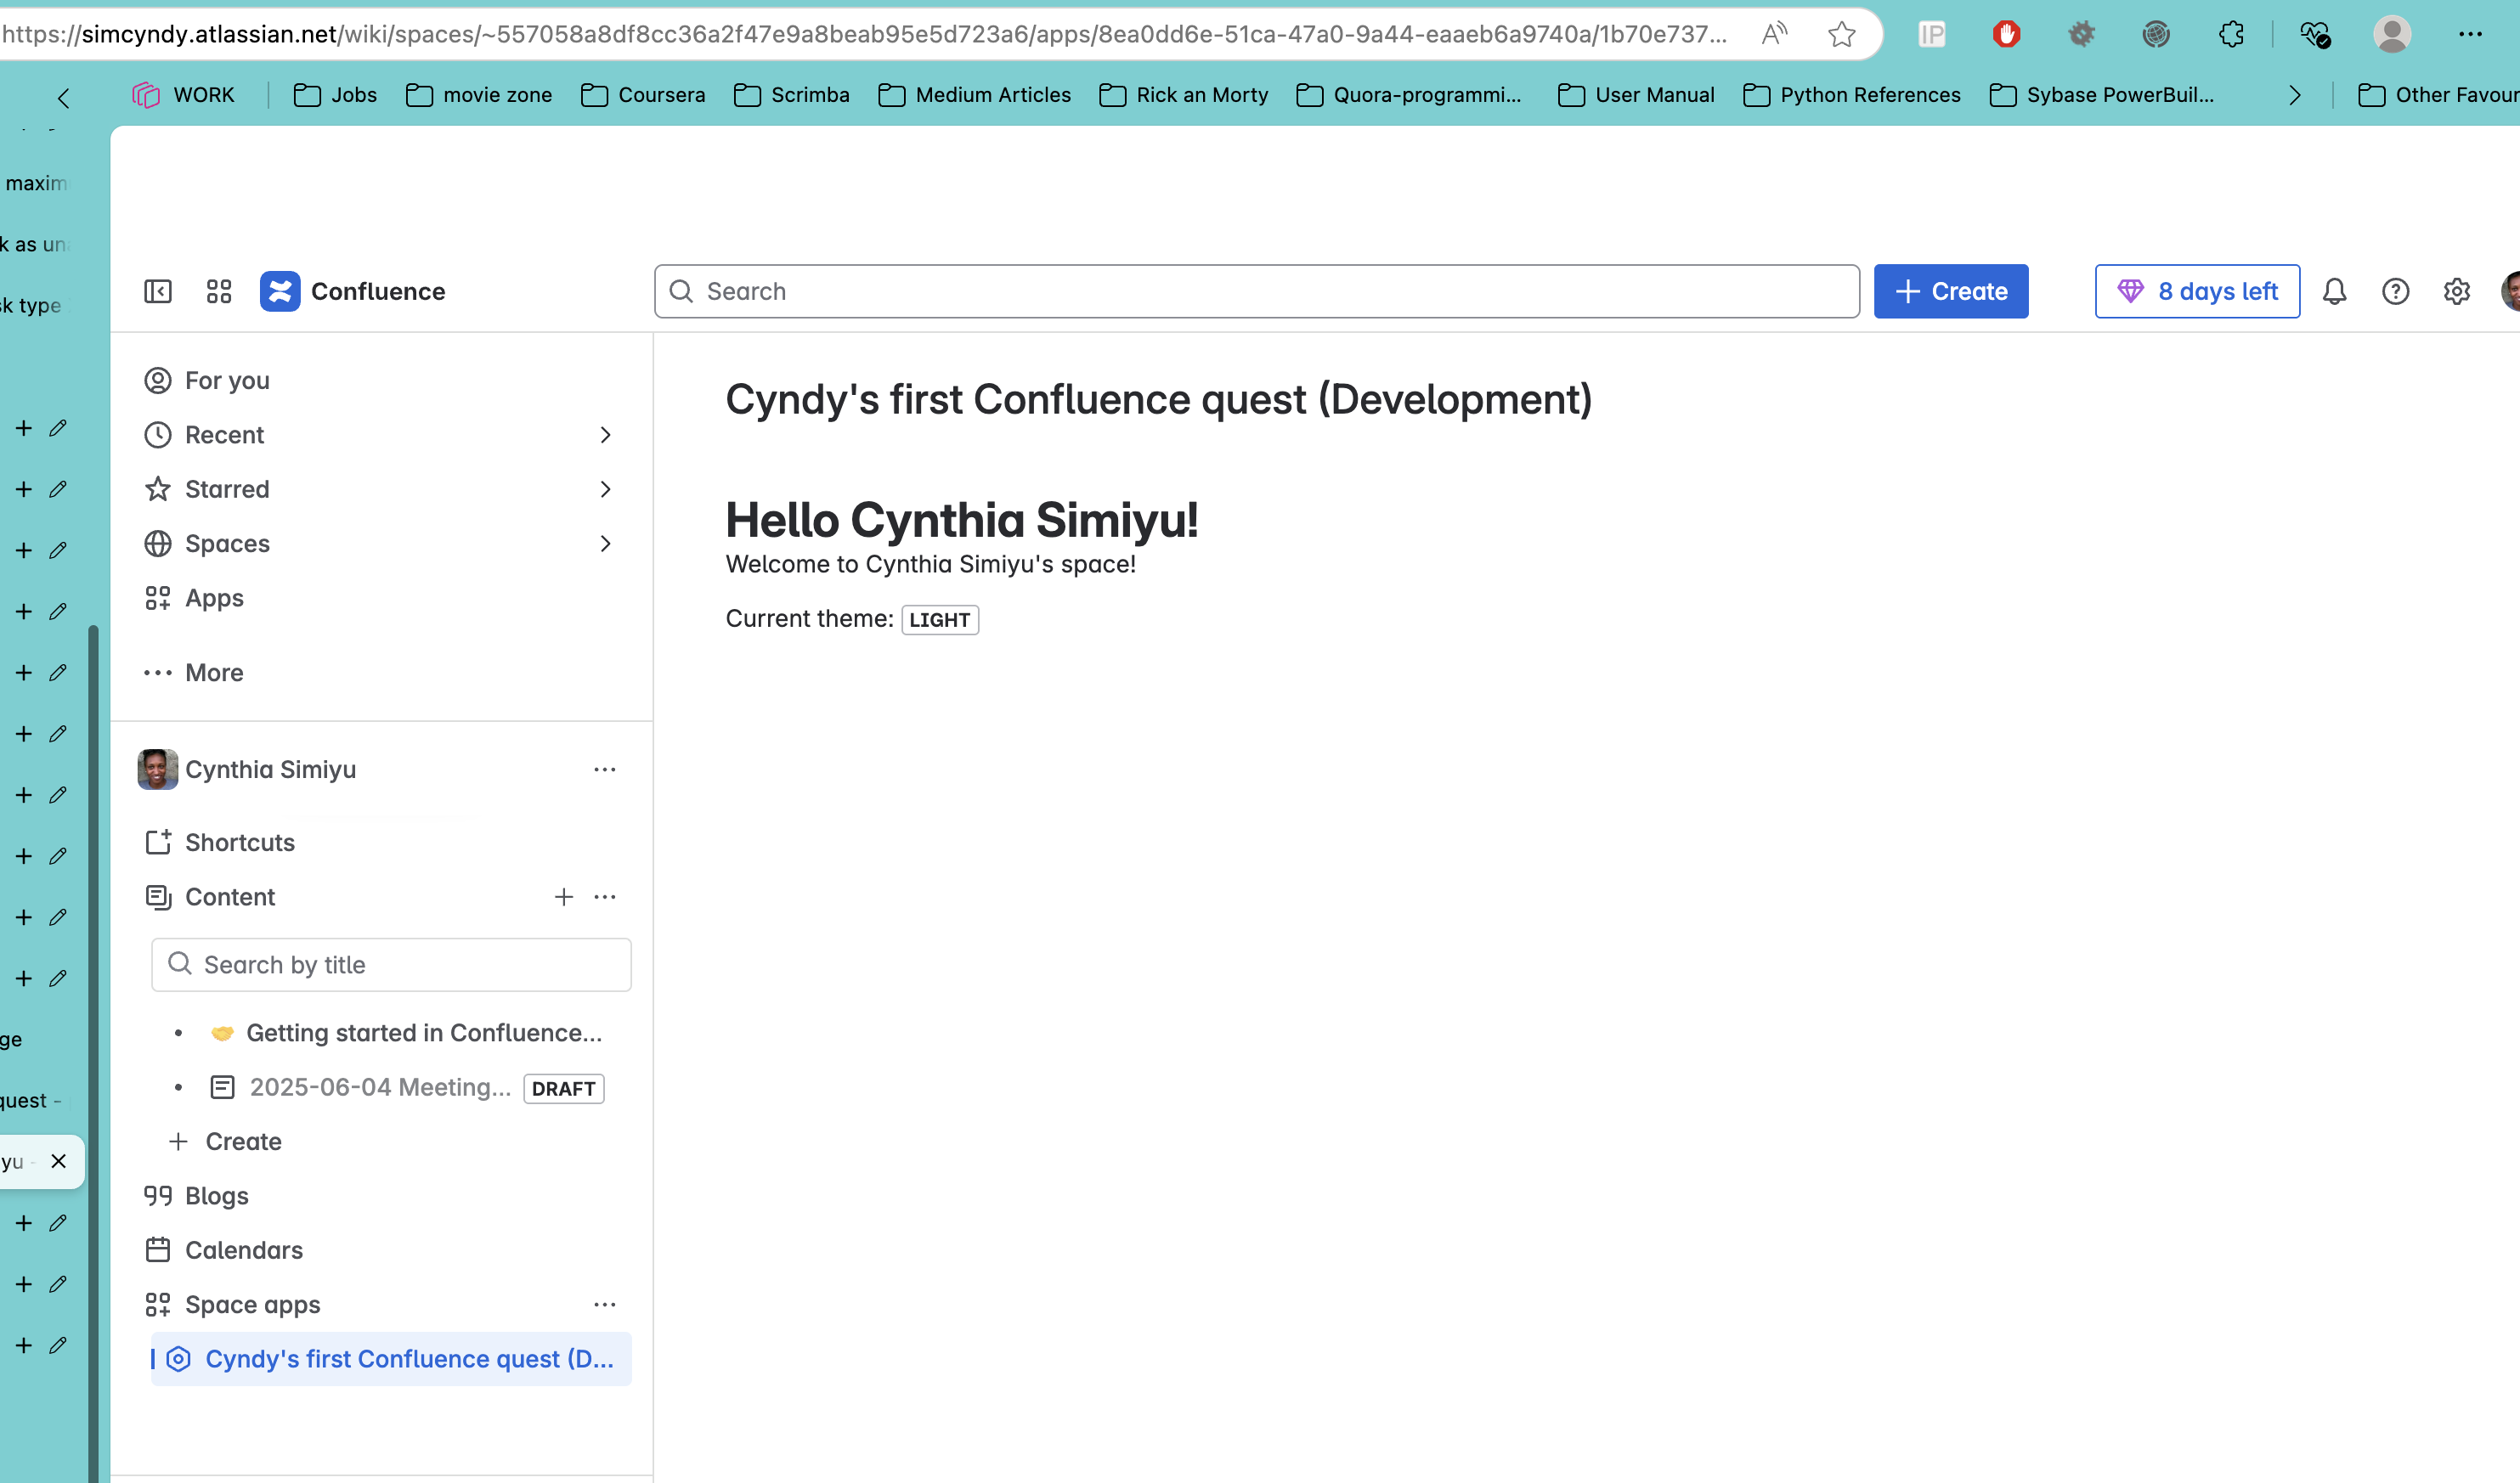Open the Blogs menu item

coord(217,1196)
